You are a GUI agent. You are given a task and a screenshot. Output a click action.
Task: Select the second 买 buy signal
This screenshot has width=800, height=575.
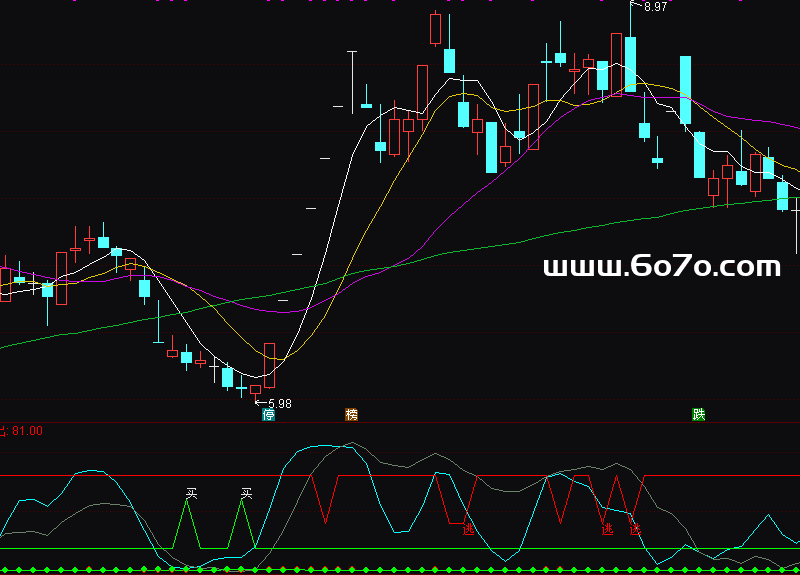pos(247,493)
